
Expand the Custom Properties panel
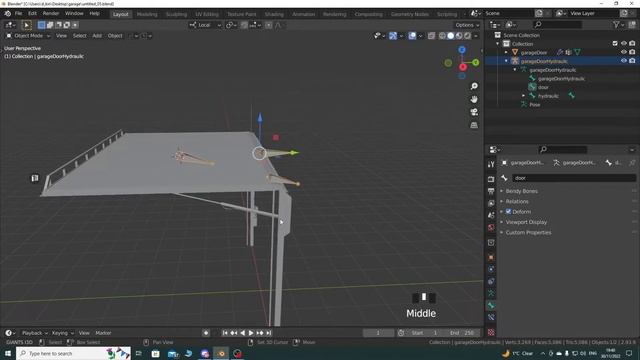coord(528,232)
